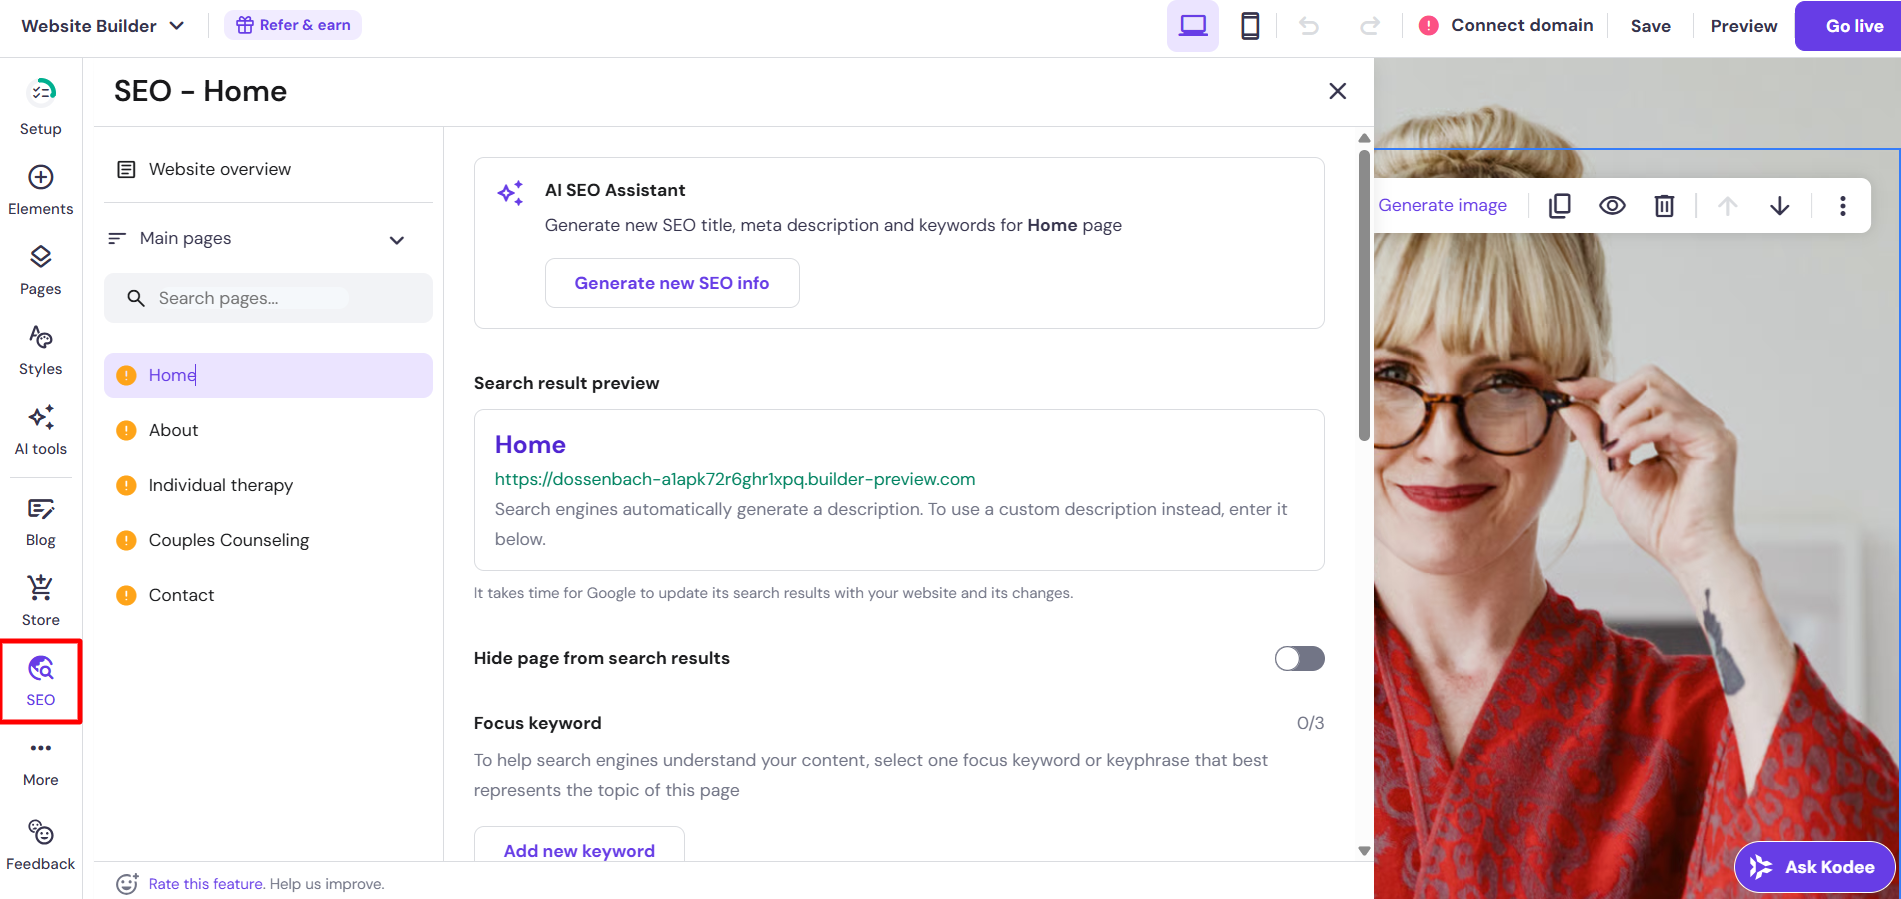Open the Blog panel

(x=40, y=521)
